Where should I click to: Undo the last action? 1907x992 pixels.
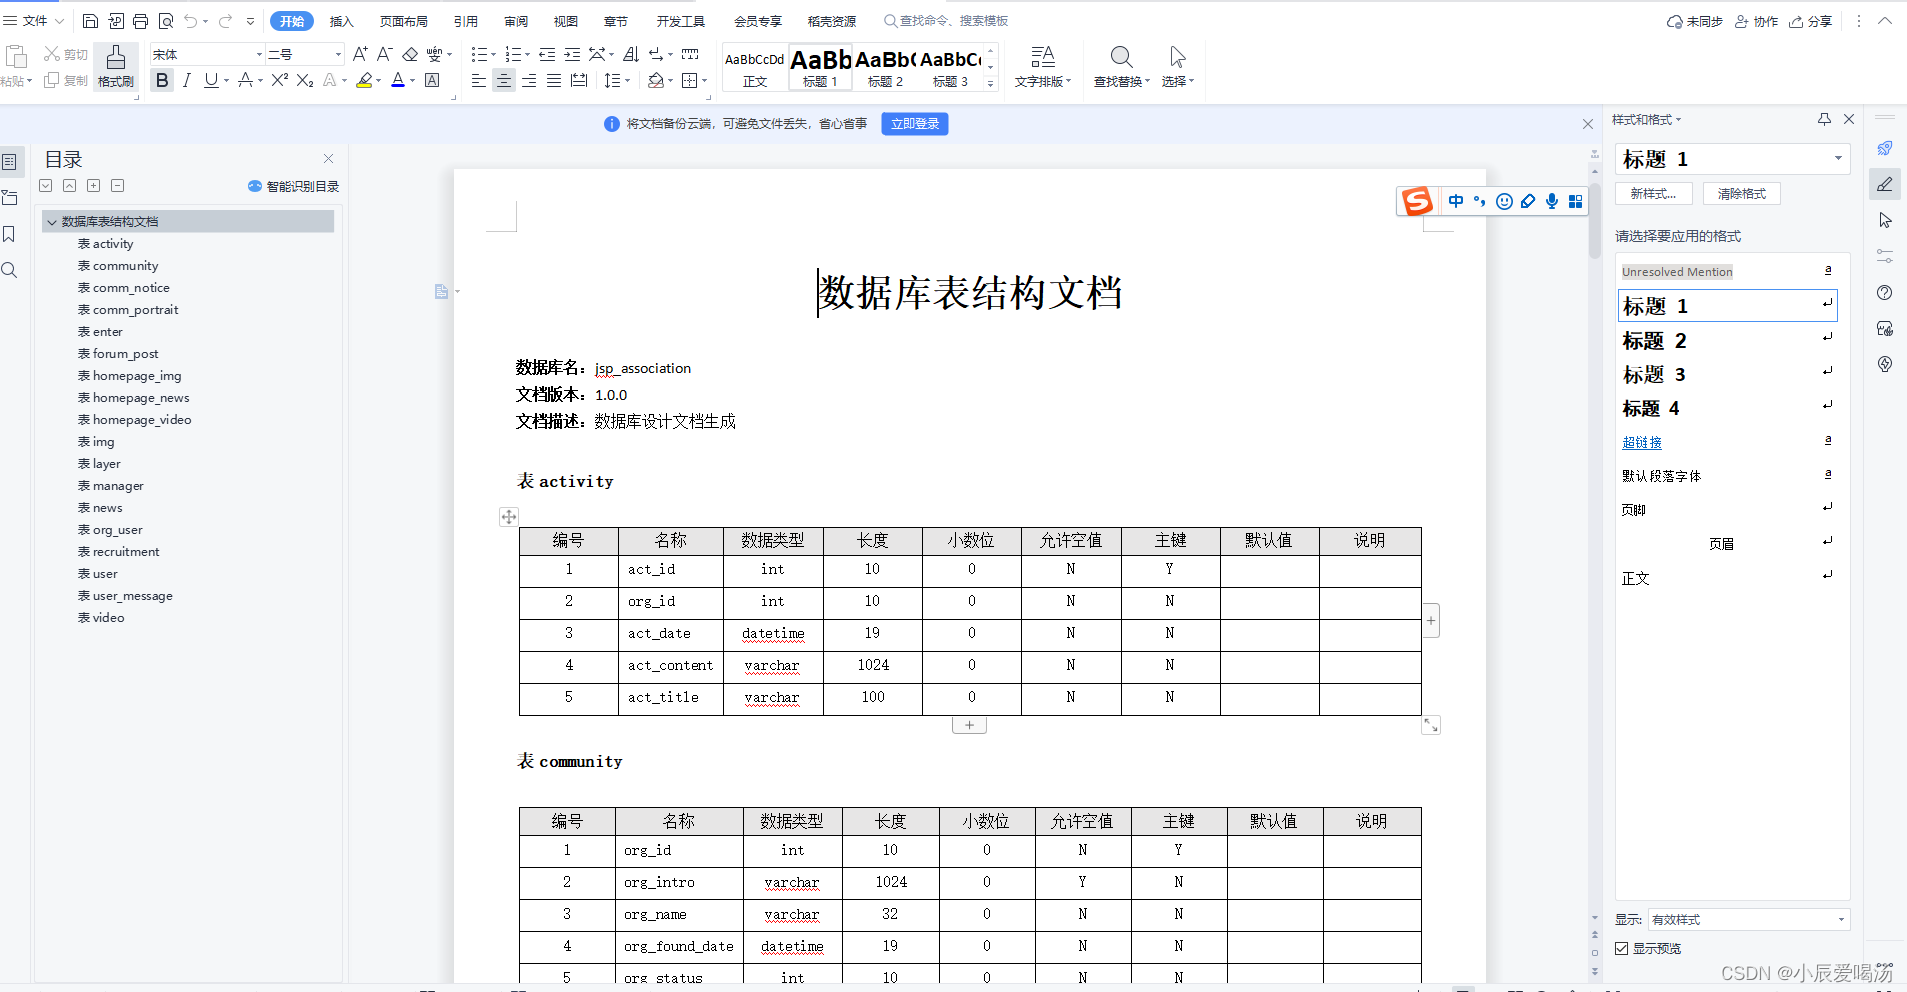[190, 21]
